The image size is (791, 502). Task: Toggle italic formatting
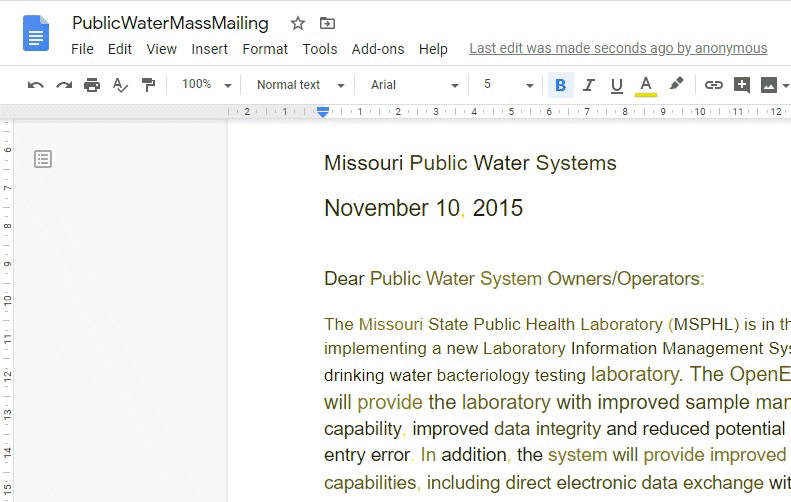(x=588, y=85)
